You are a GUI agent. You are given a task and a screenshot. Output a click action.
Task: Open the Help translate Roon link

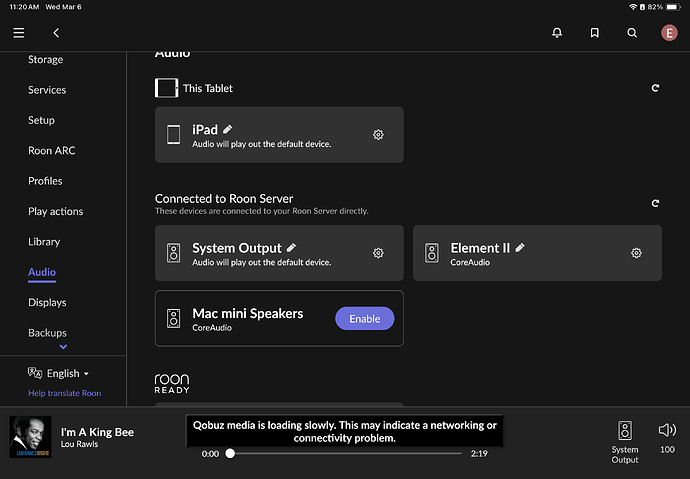[x=65, y=393]
